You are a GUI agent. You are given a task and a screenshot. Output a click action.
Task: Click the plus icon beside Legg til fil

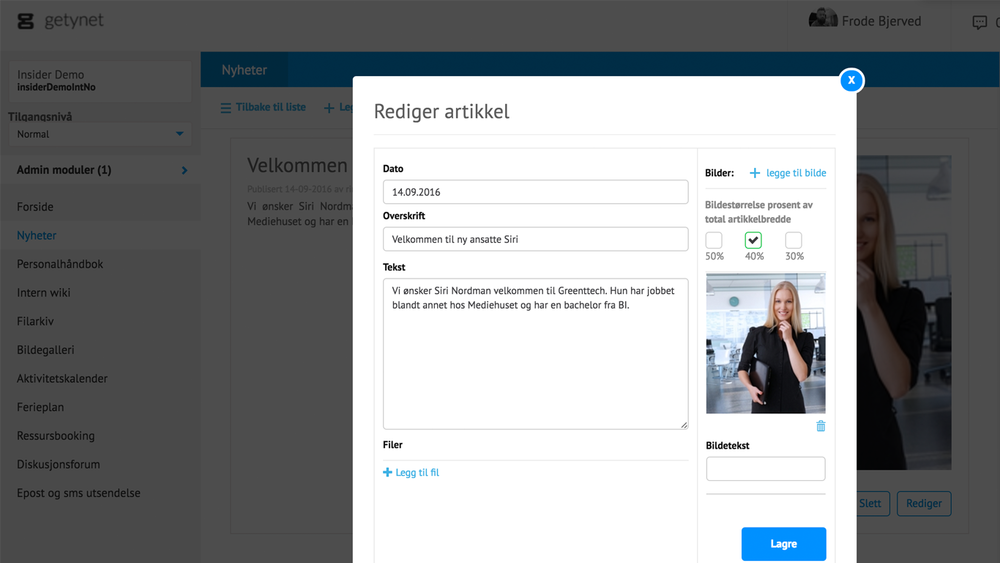point(388,472)
